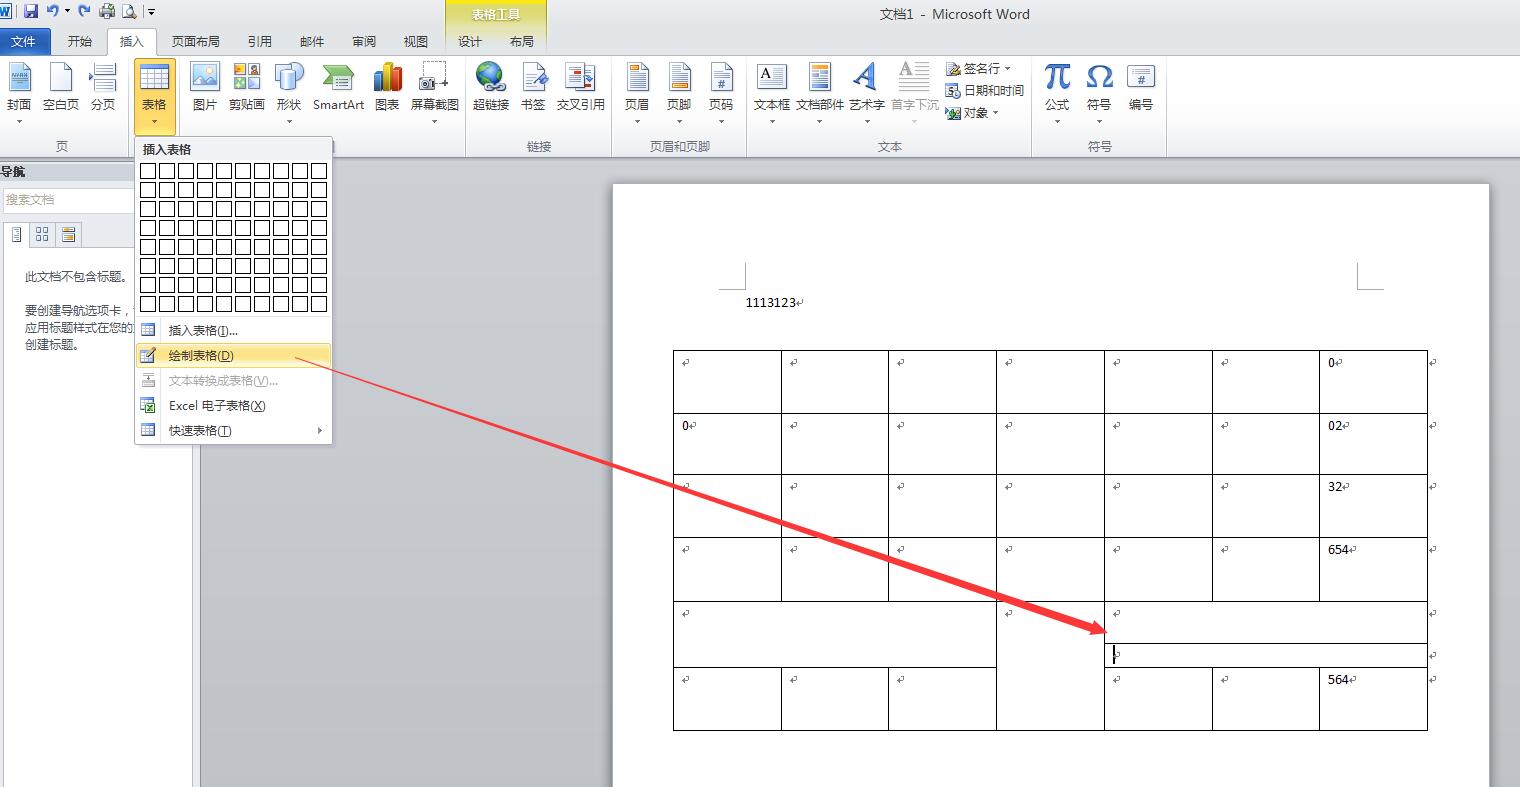Select 绘制表格(D) draw table option
The height and width of the screenshot is (787, 1520).
tap(233, 355)
